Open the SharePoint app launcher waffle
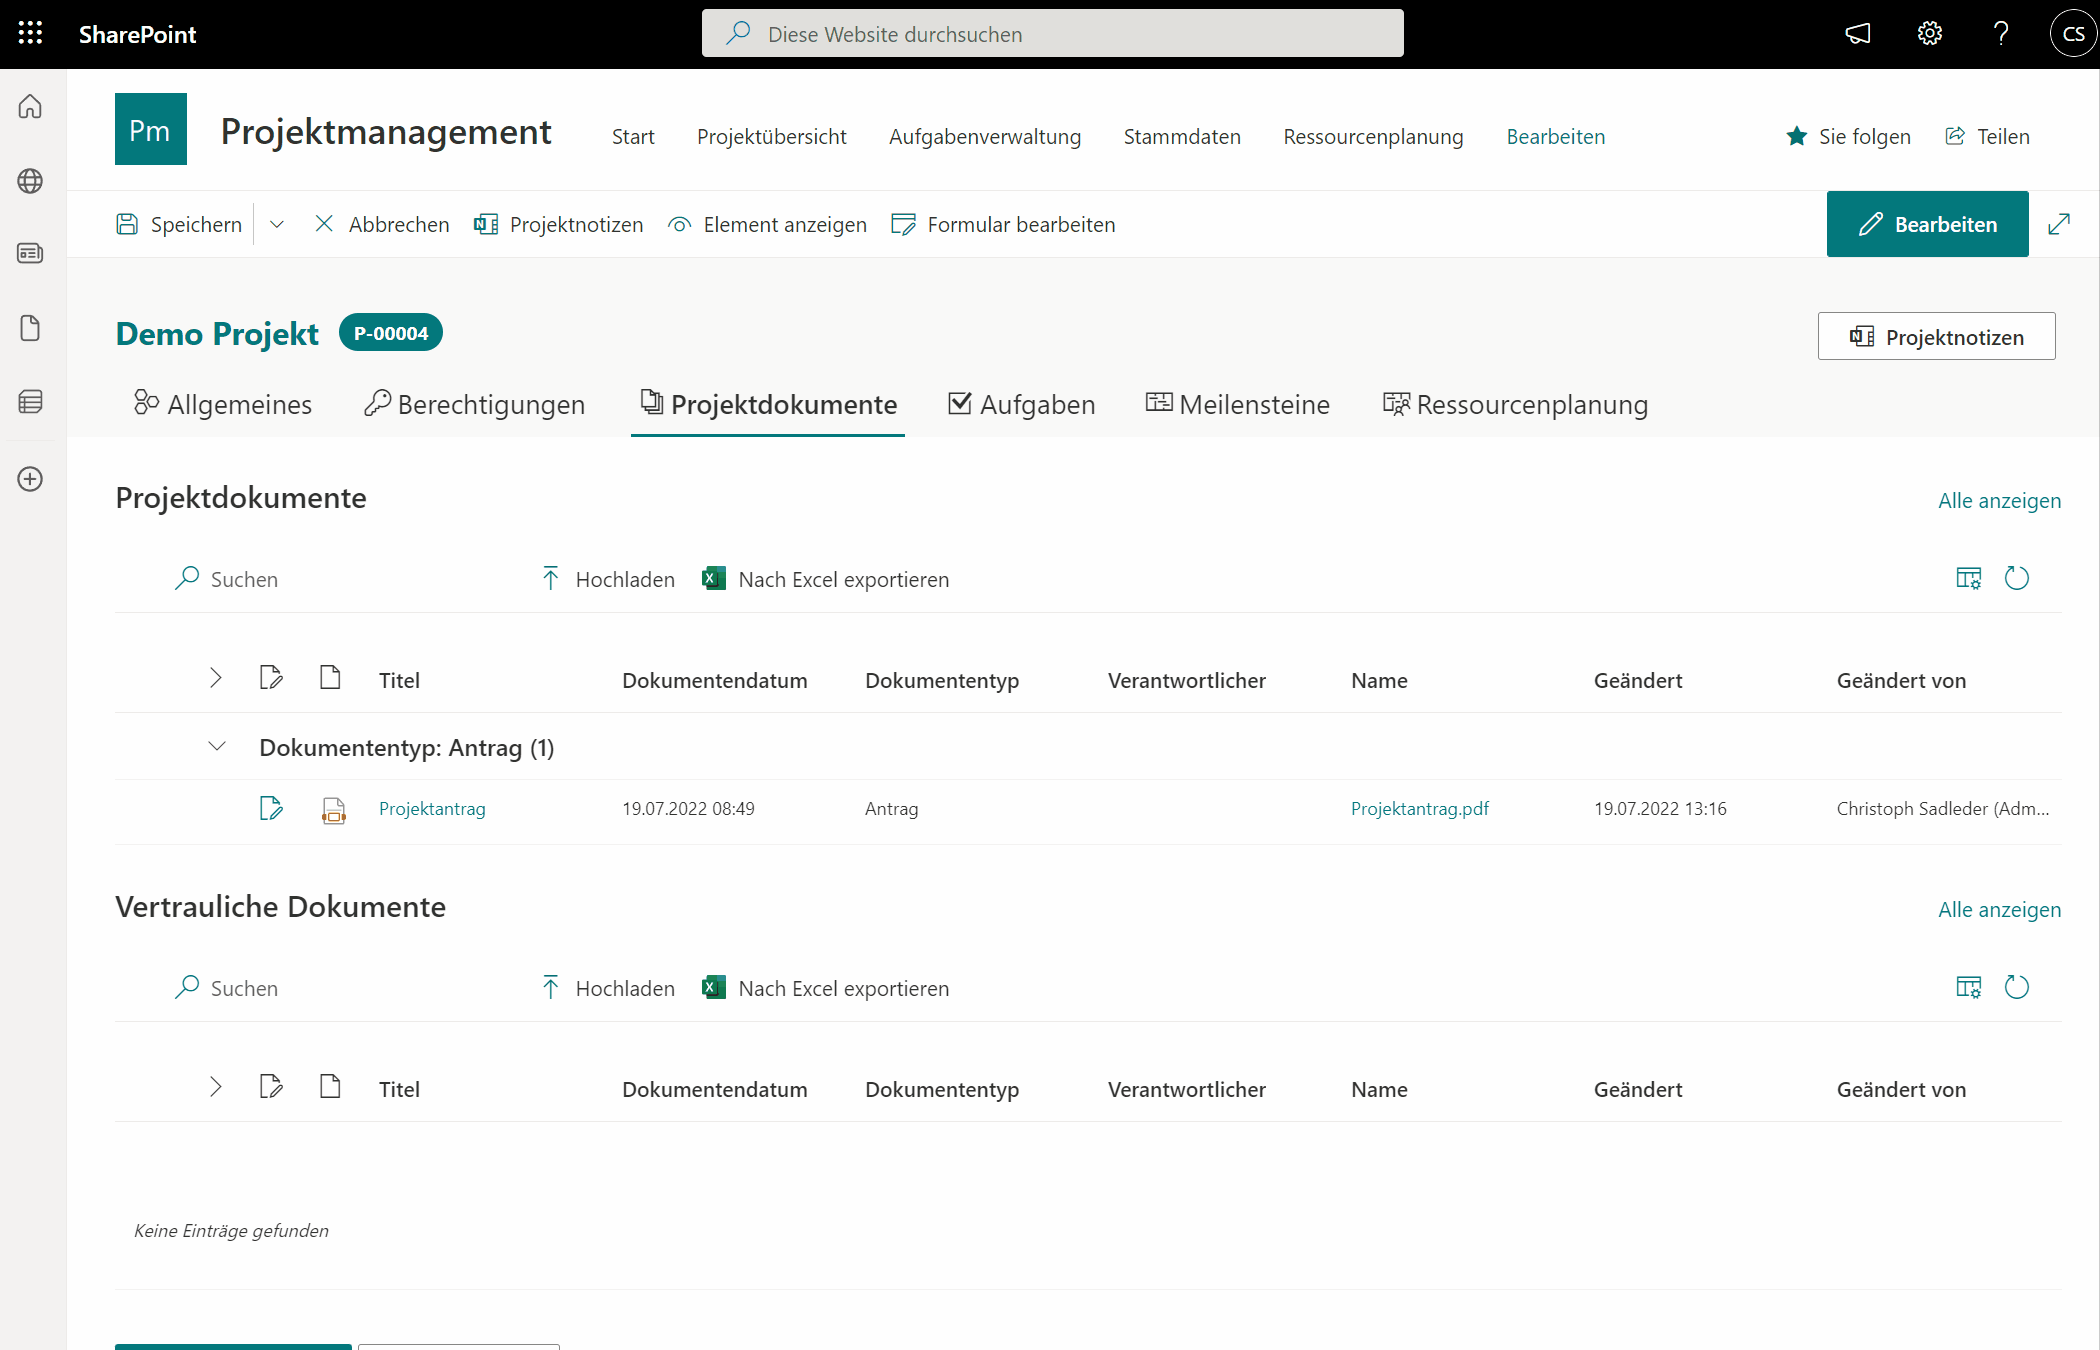The height and width of the screenshot is (1350, 2100). (30, 33)
